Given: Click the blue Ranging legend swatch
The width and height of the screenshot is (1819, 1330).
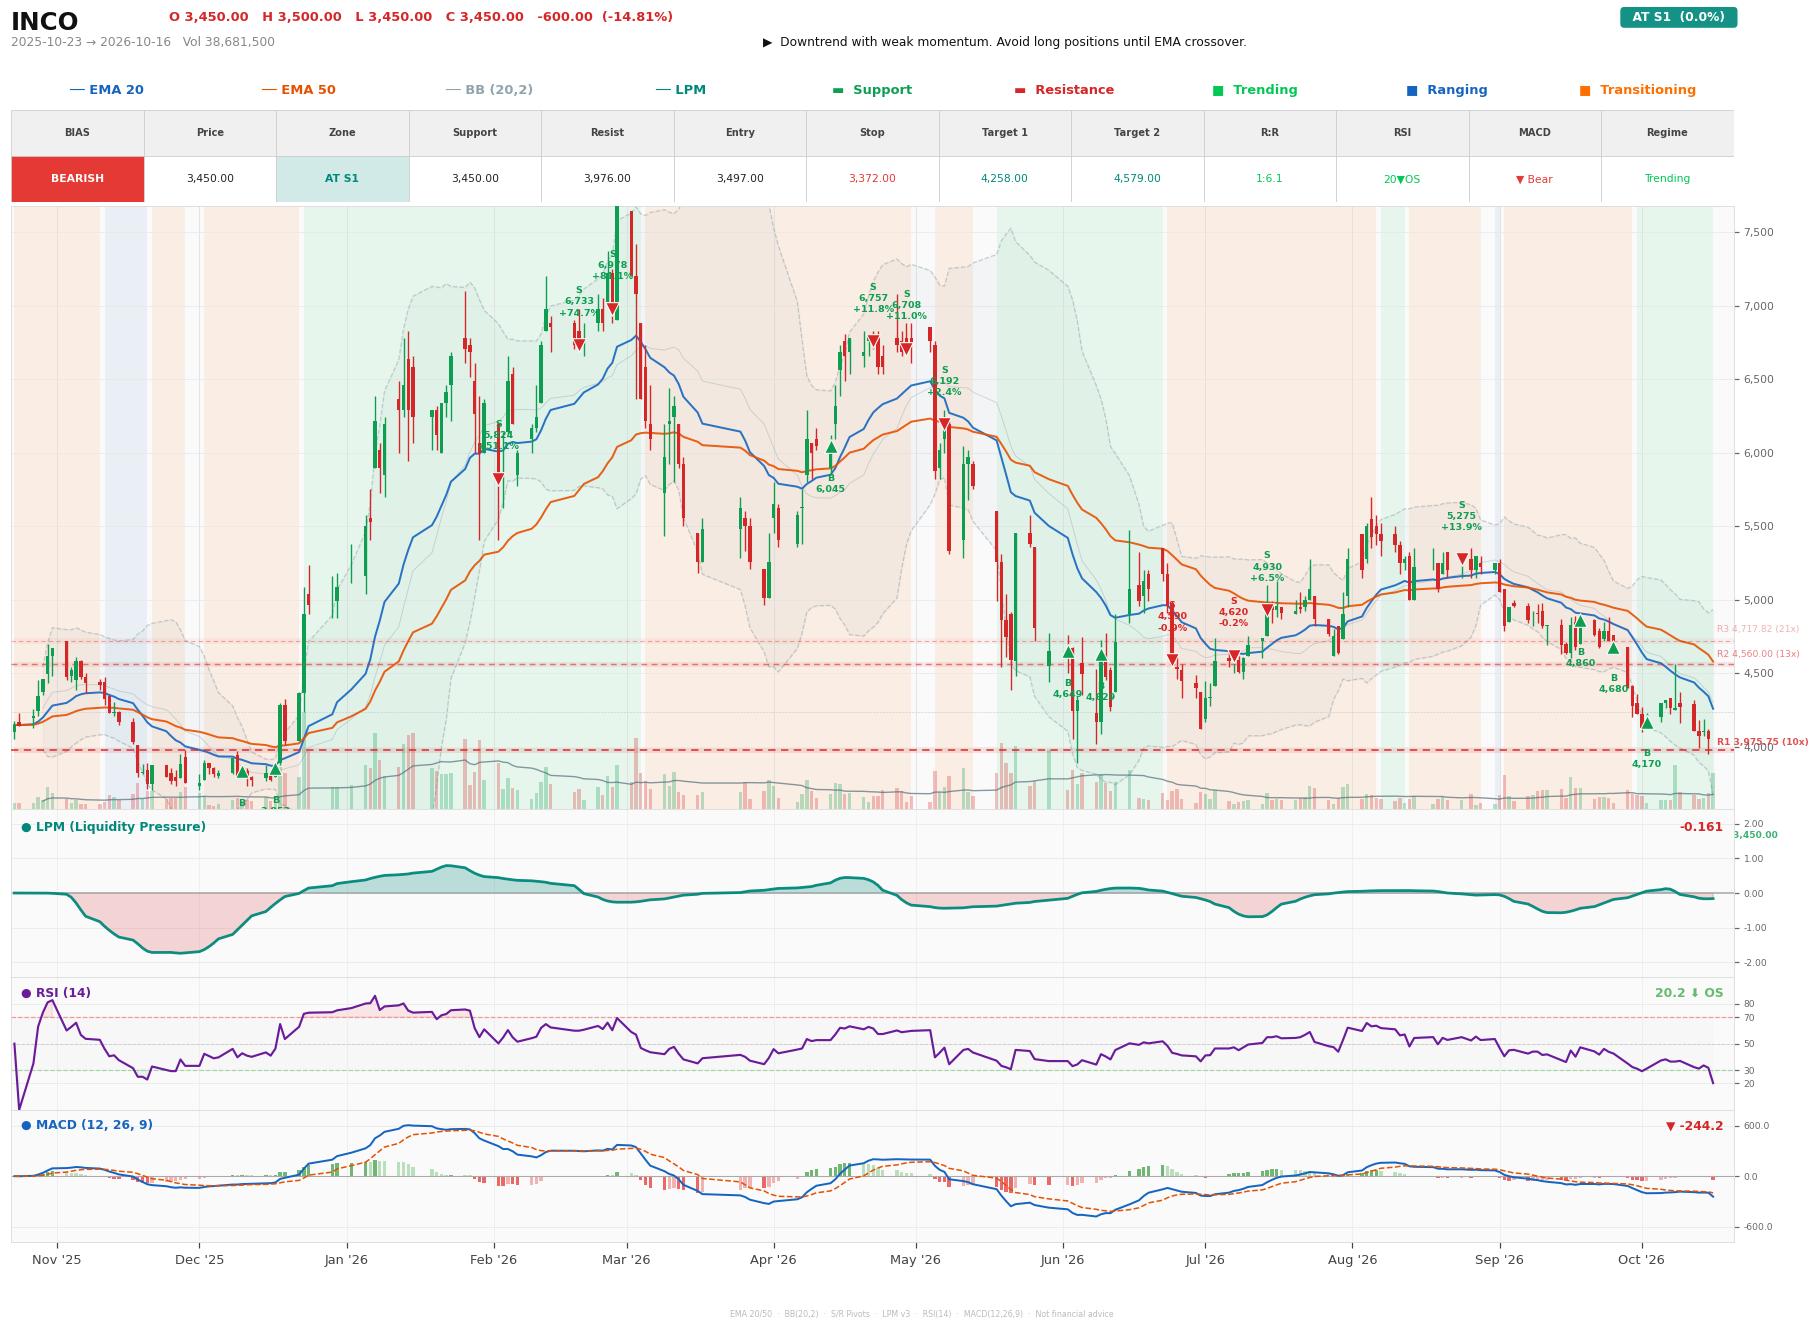Looking at the screenshot, I should 1412,90.
